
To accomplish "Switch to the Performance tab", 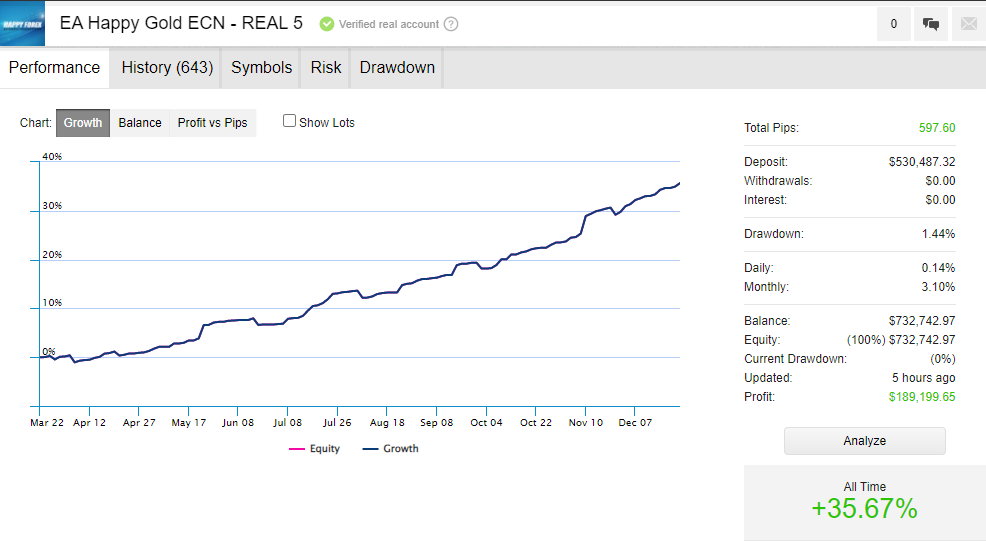I will (x=55, y=67).
